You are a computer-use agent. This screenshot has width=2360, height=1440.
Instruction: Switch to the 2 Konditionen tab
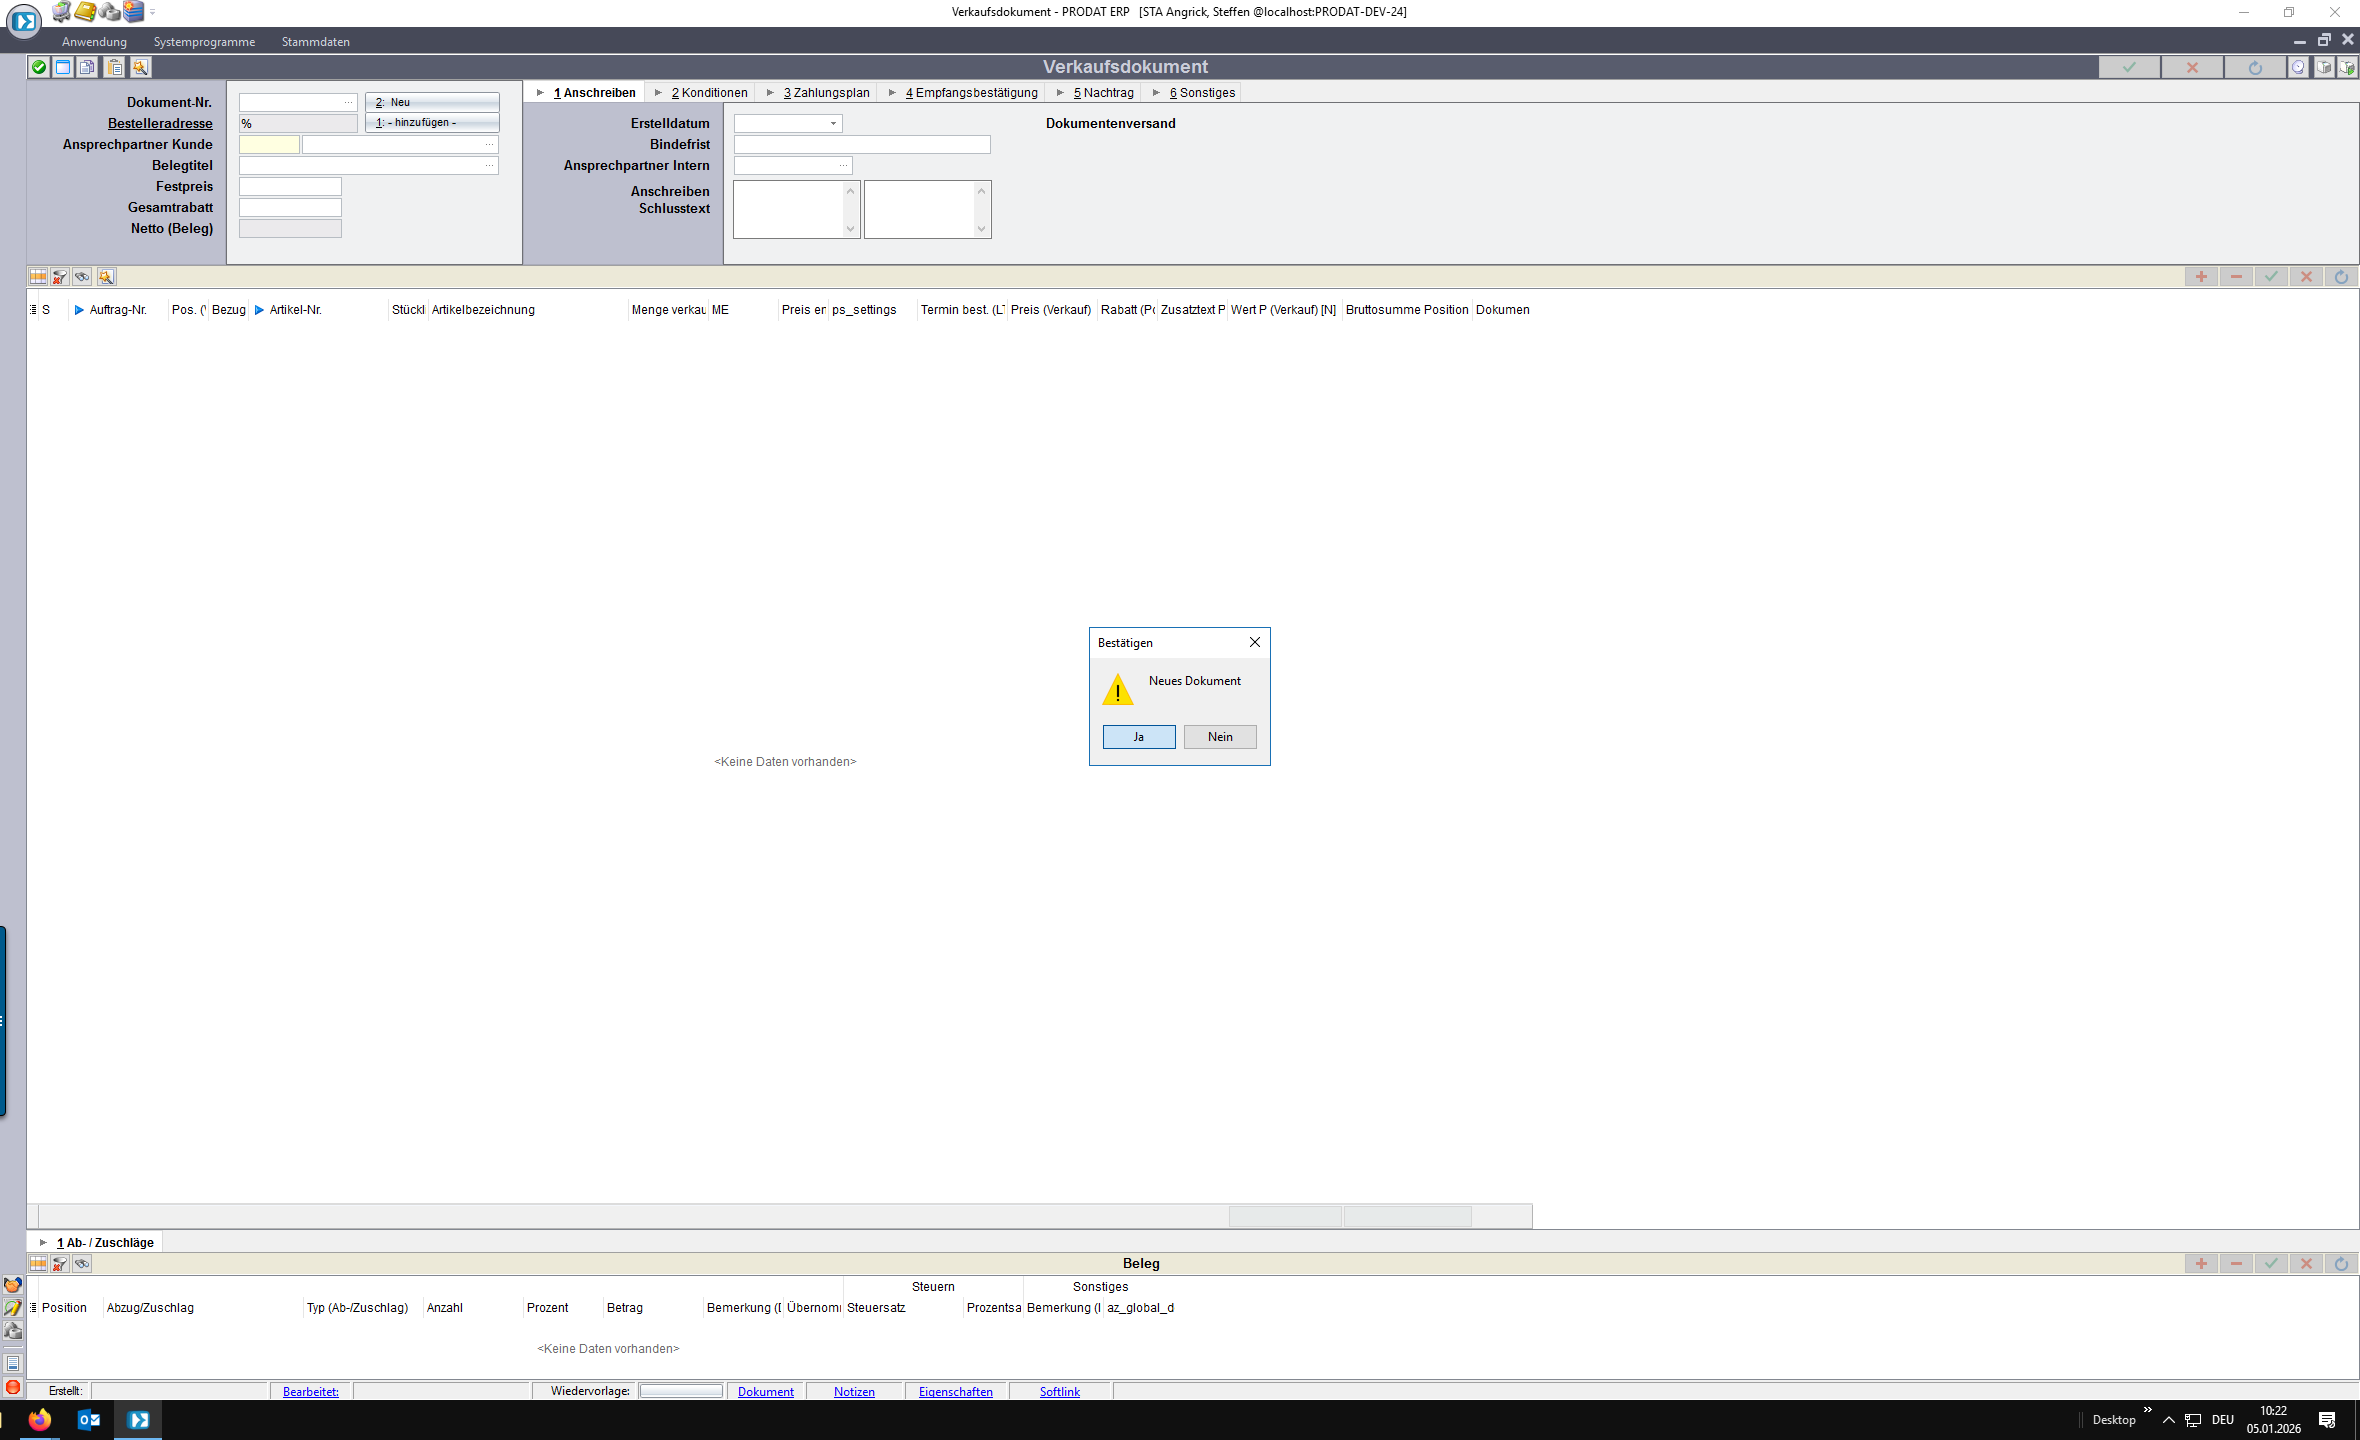click(708, 92)
